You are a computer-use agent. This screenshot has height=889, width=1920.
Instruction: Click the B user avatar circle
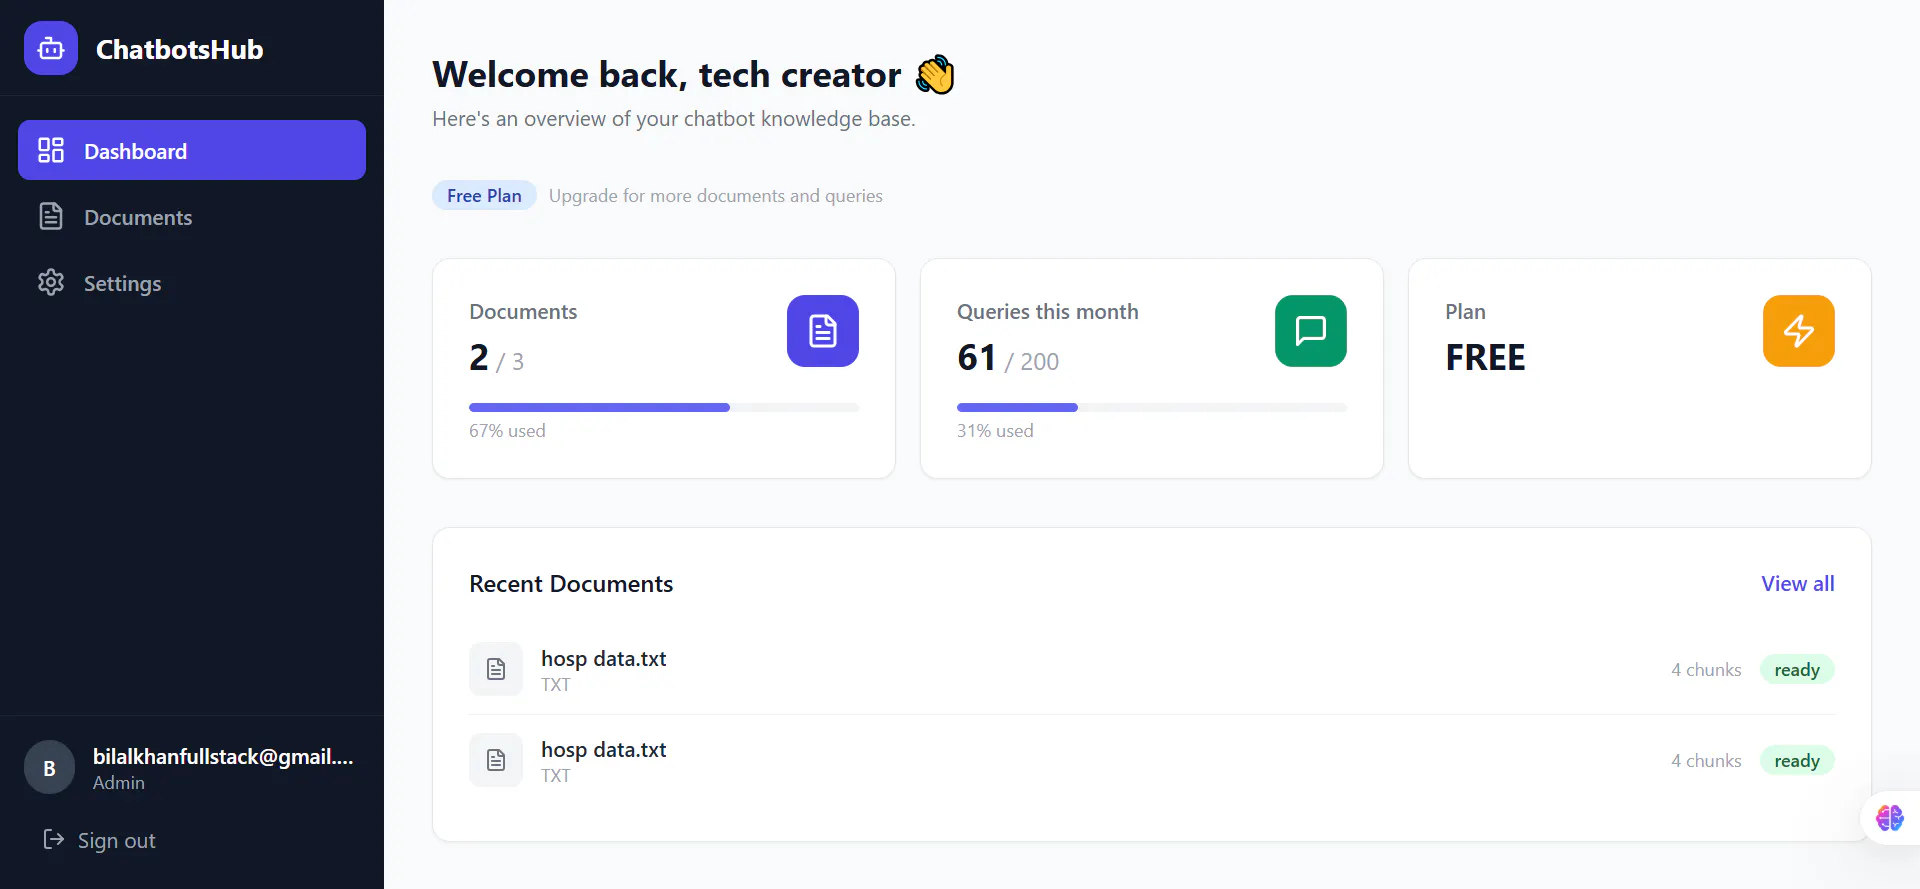tap(50, 767)
